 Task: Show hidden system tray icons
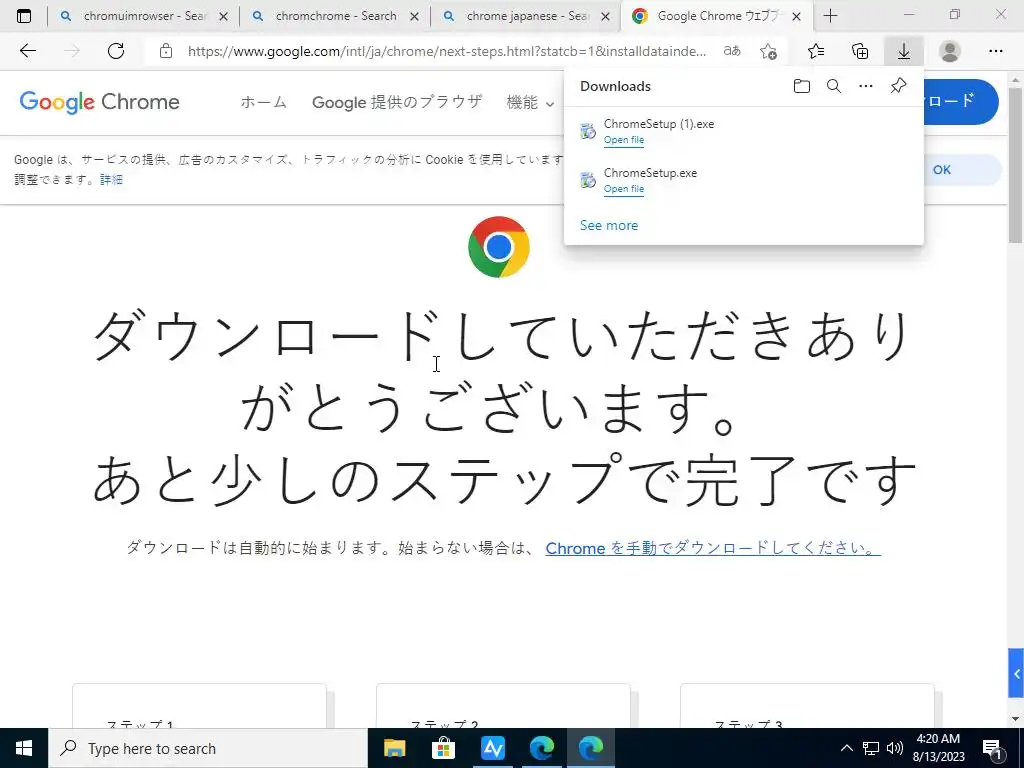point(846,748)
